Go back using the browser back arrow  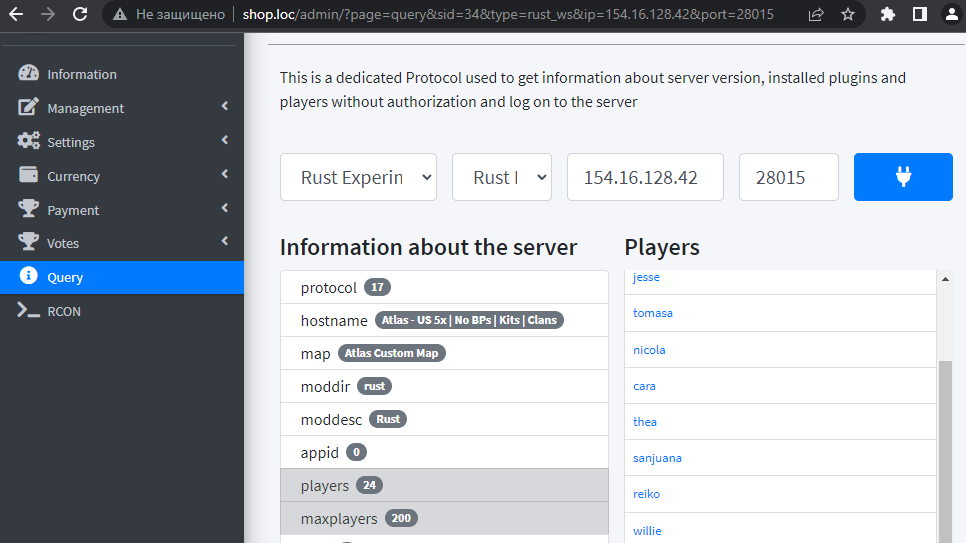click(x=16, y=14)
